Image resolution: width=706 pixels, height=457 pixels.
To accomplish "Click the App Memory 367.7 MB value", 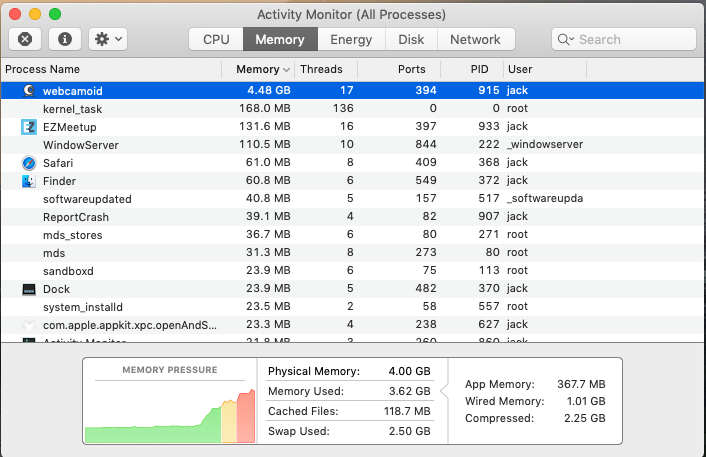I will [581, 385].
